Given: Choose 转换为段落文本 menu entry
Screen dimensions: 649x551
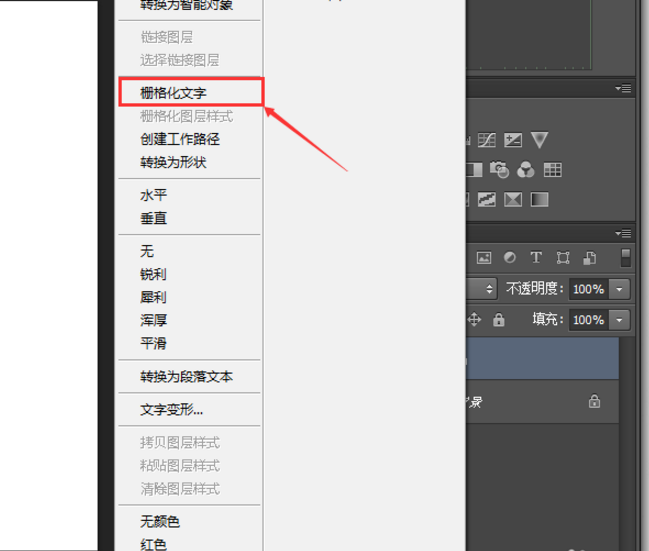Looking at the screenshot, I should click(189, 376).
